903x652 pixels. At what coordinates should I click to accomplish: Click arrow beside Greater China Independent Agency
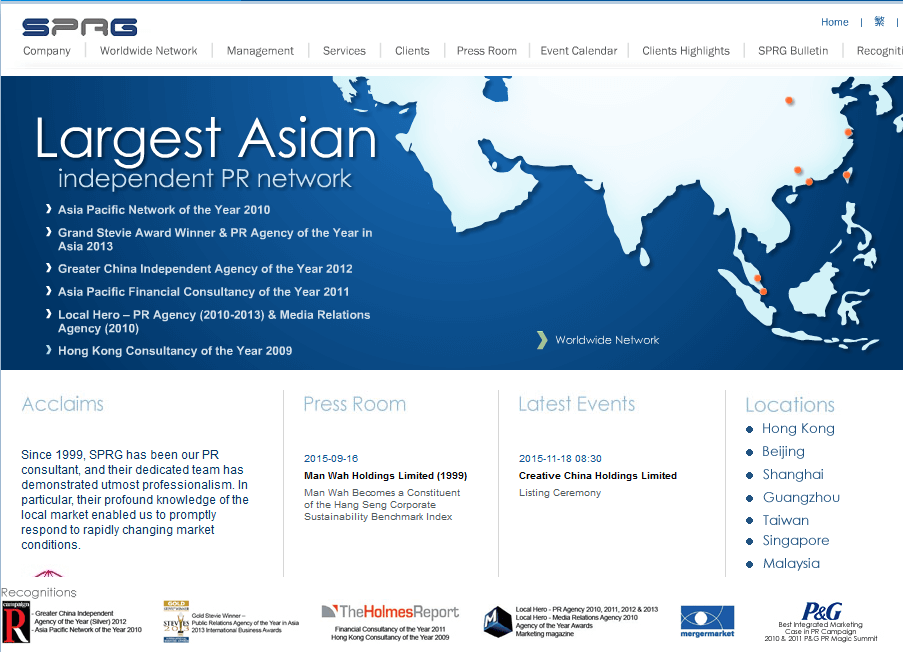pyautogui.click(x=49, y=268)
